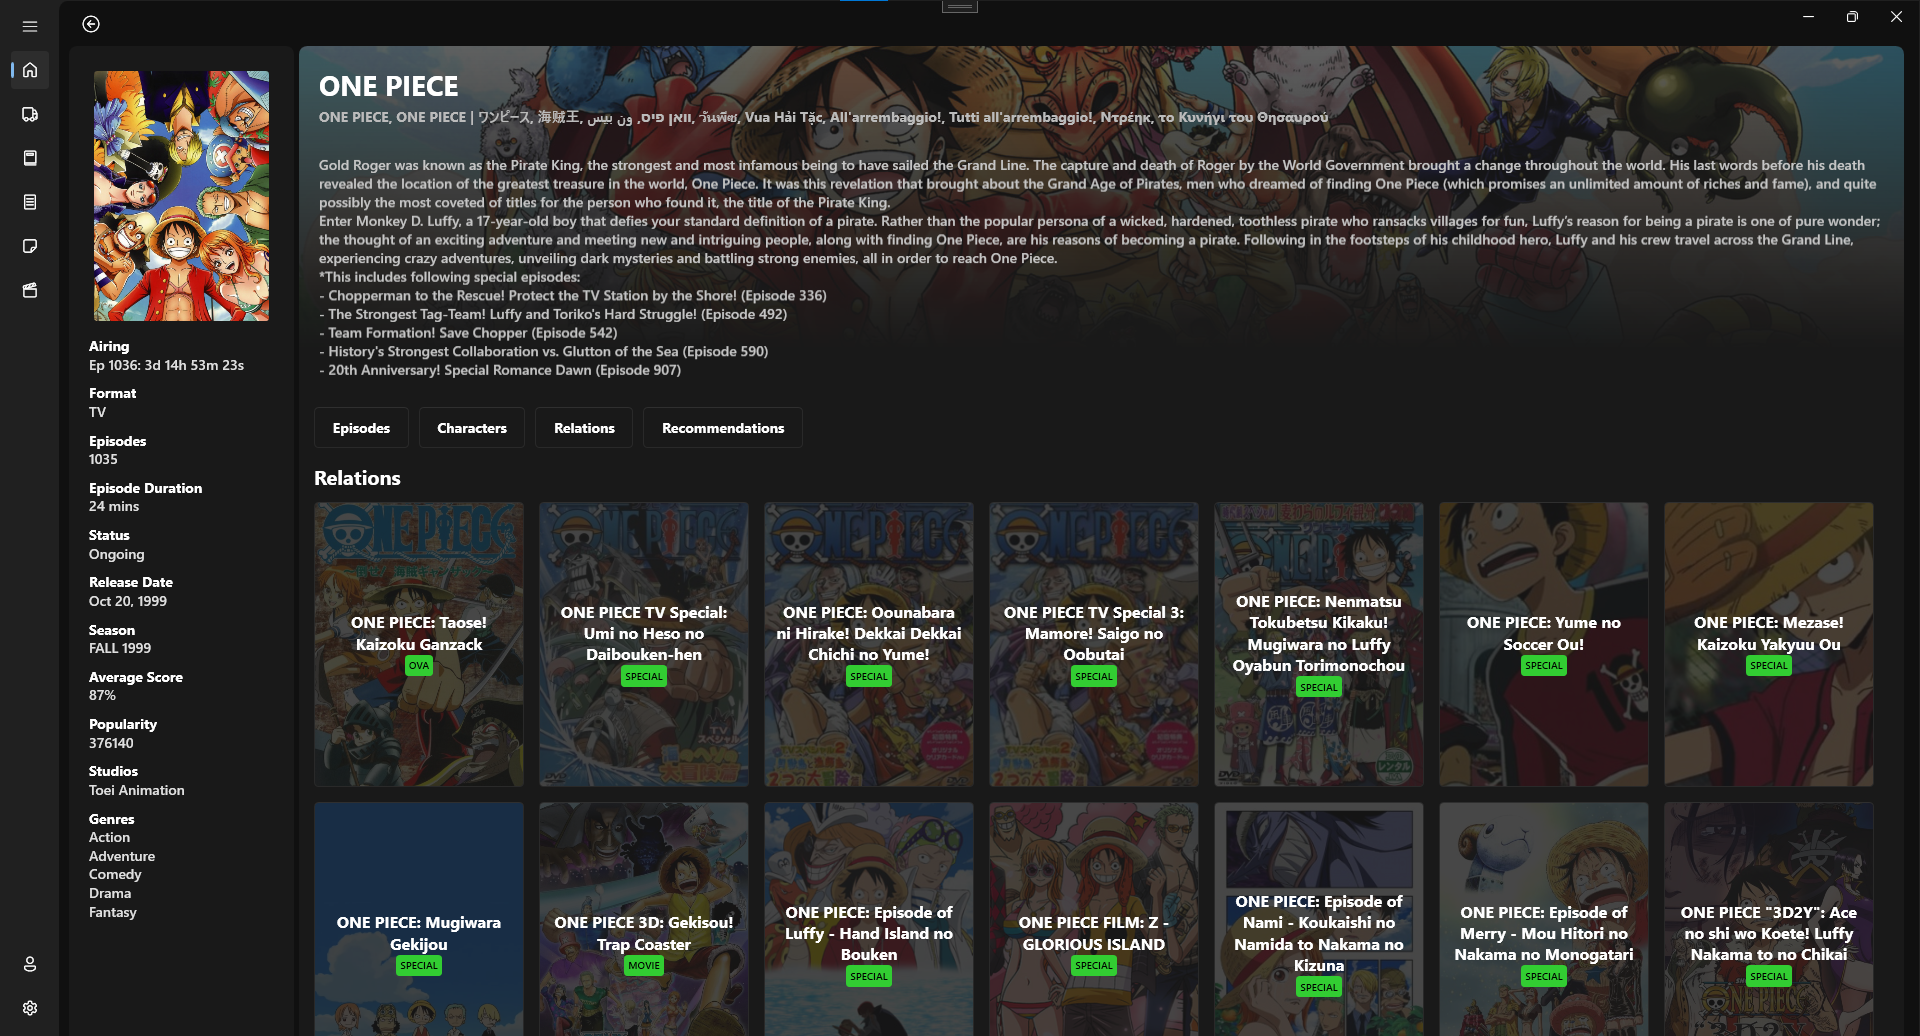1920x1036 pixels.
Task: Click the "Fantasy" genre
Action: click(113, 912)
